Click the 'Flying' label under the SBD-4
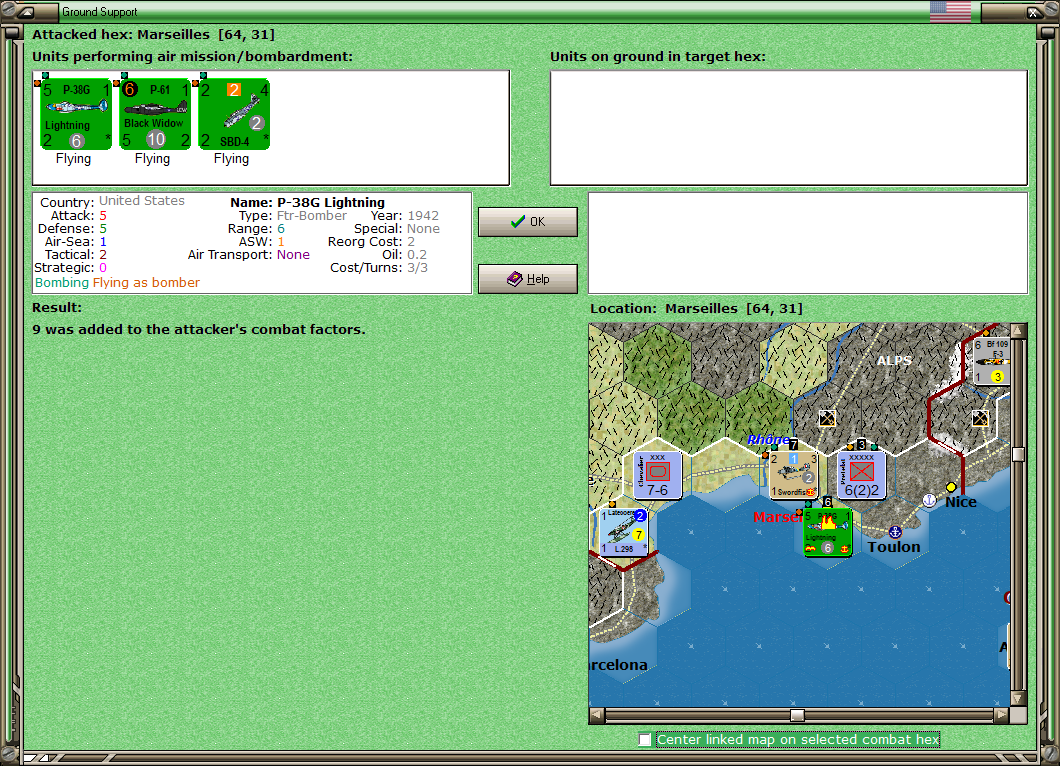The image size is (1060, 766). coord(231,158)
